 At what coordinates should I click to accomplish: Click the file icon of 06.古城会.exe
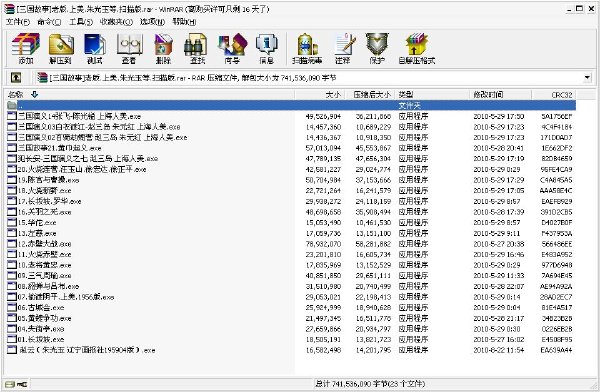[x=12, y=307]
